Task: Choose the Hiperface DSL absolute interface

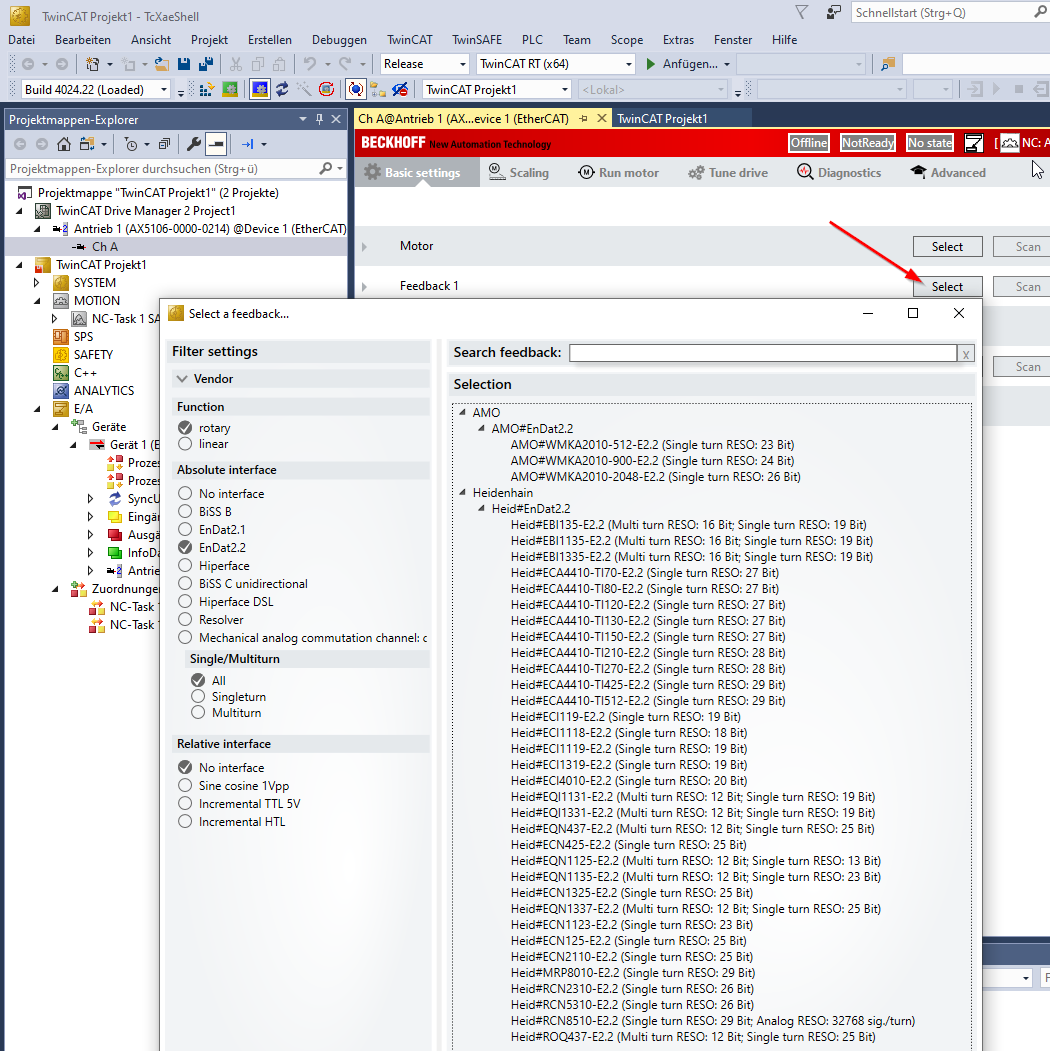Action: pos(185,602)
